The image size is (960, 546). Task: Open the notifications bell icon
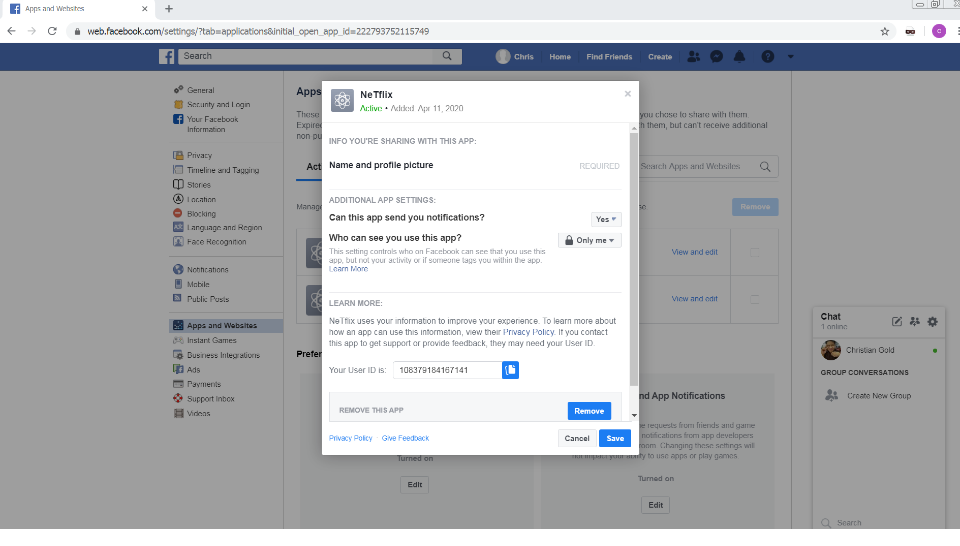coord(740,57)
